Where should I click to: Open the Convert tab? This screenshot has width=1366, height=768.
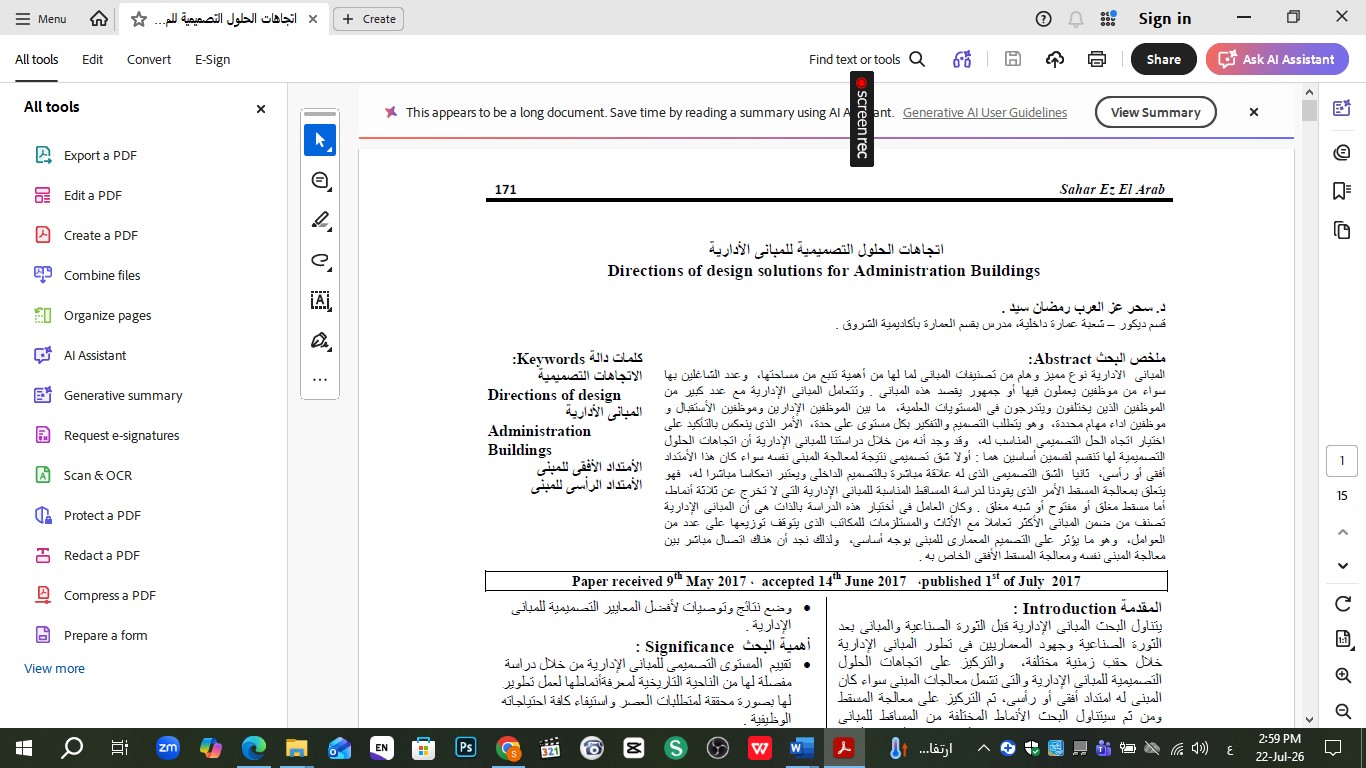(149, 59)
